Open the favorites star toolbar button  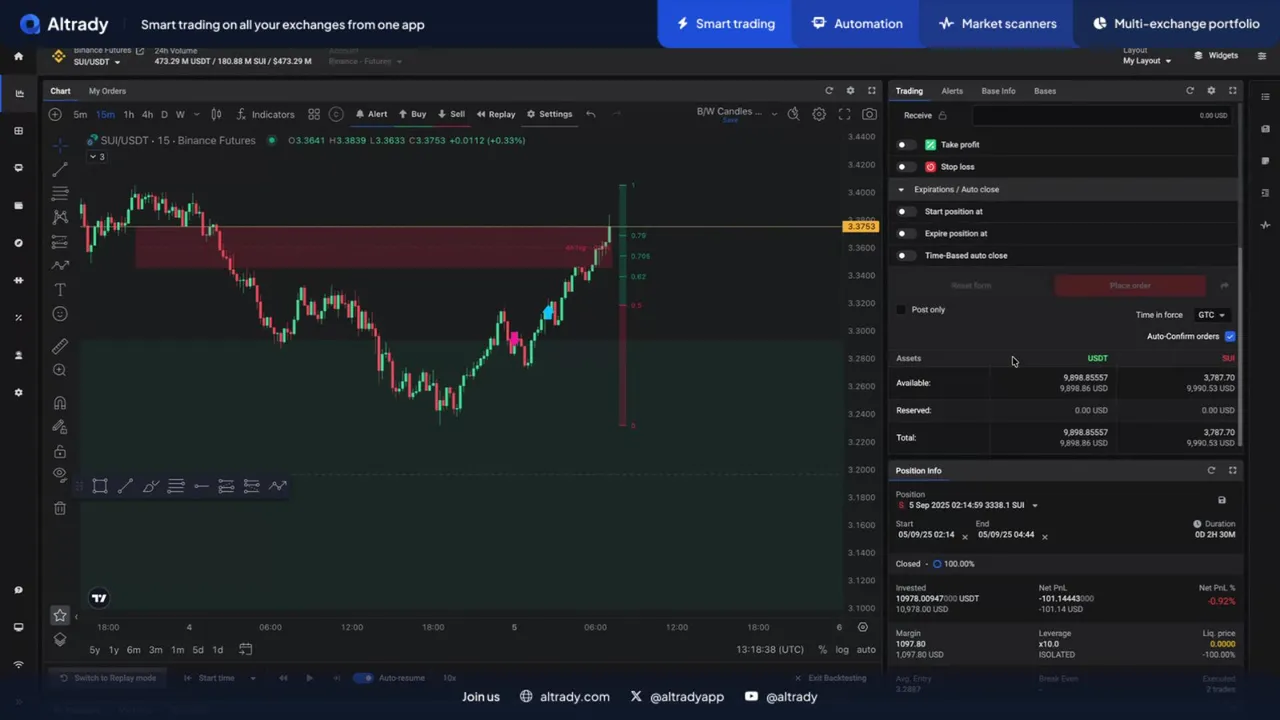coord(60,615)
